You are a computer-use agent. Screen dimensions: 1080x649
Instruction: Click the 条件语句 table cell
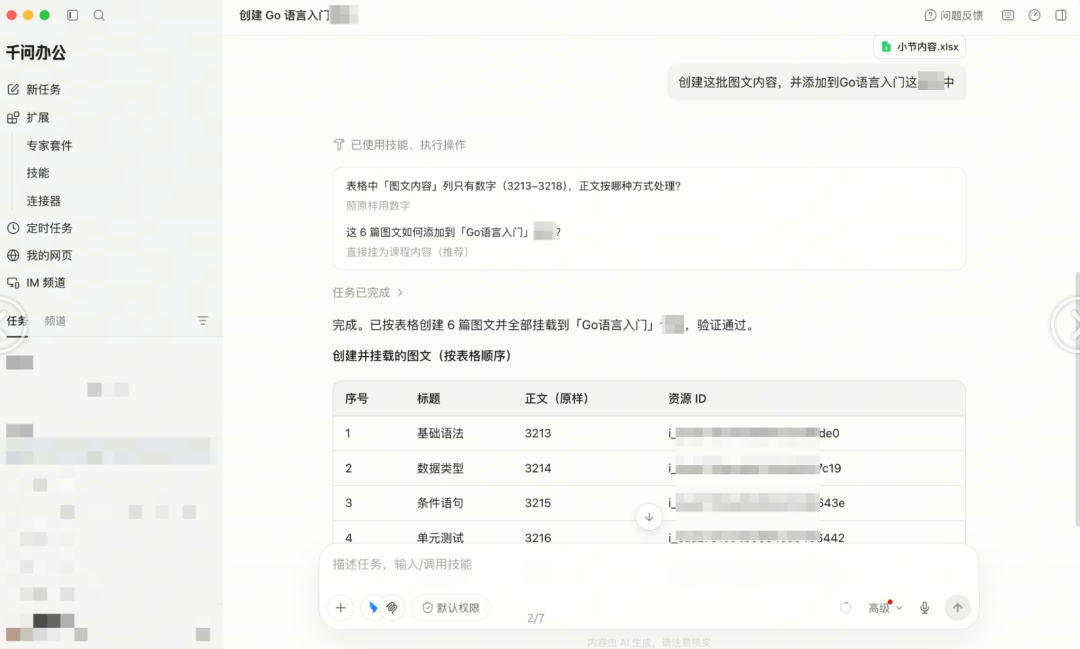[x=440, y=503]
